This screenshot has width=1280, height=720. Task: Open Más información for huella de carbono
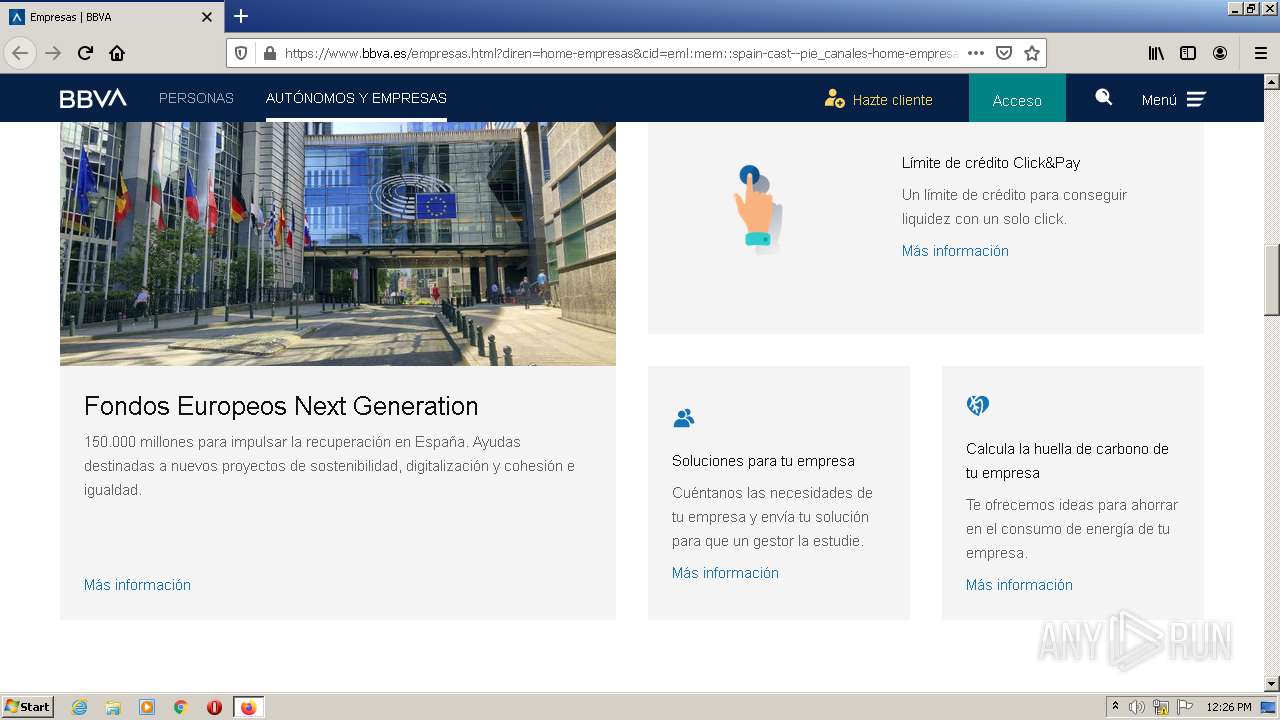click(x=1019, y=585)
